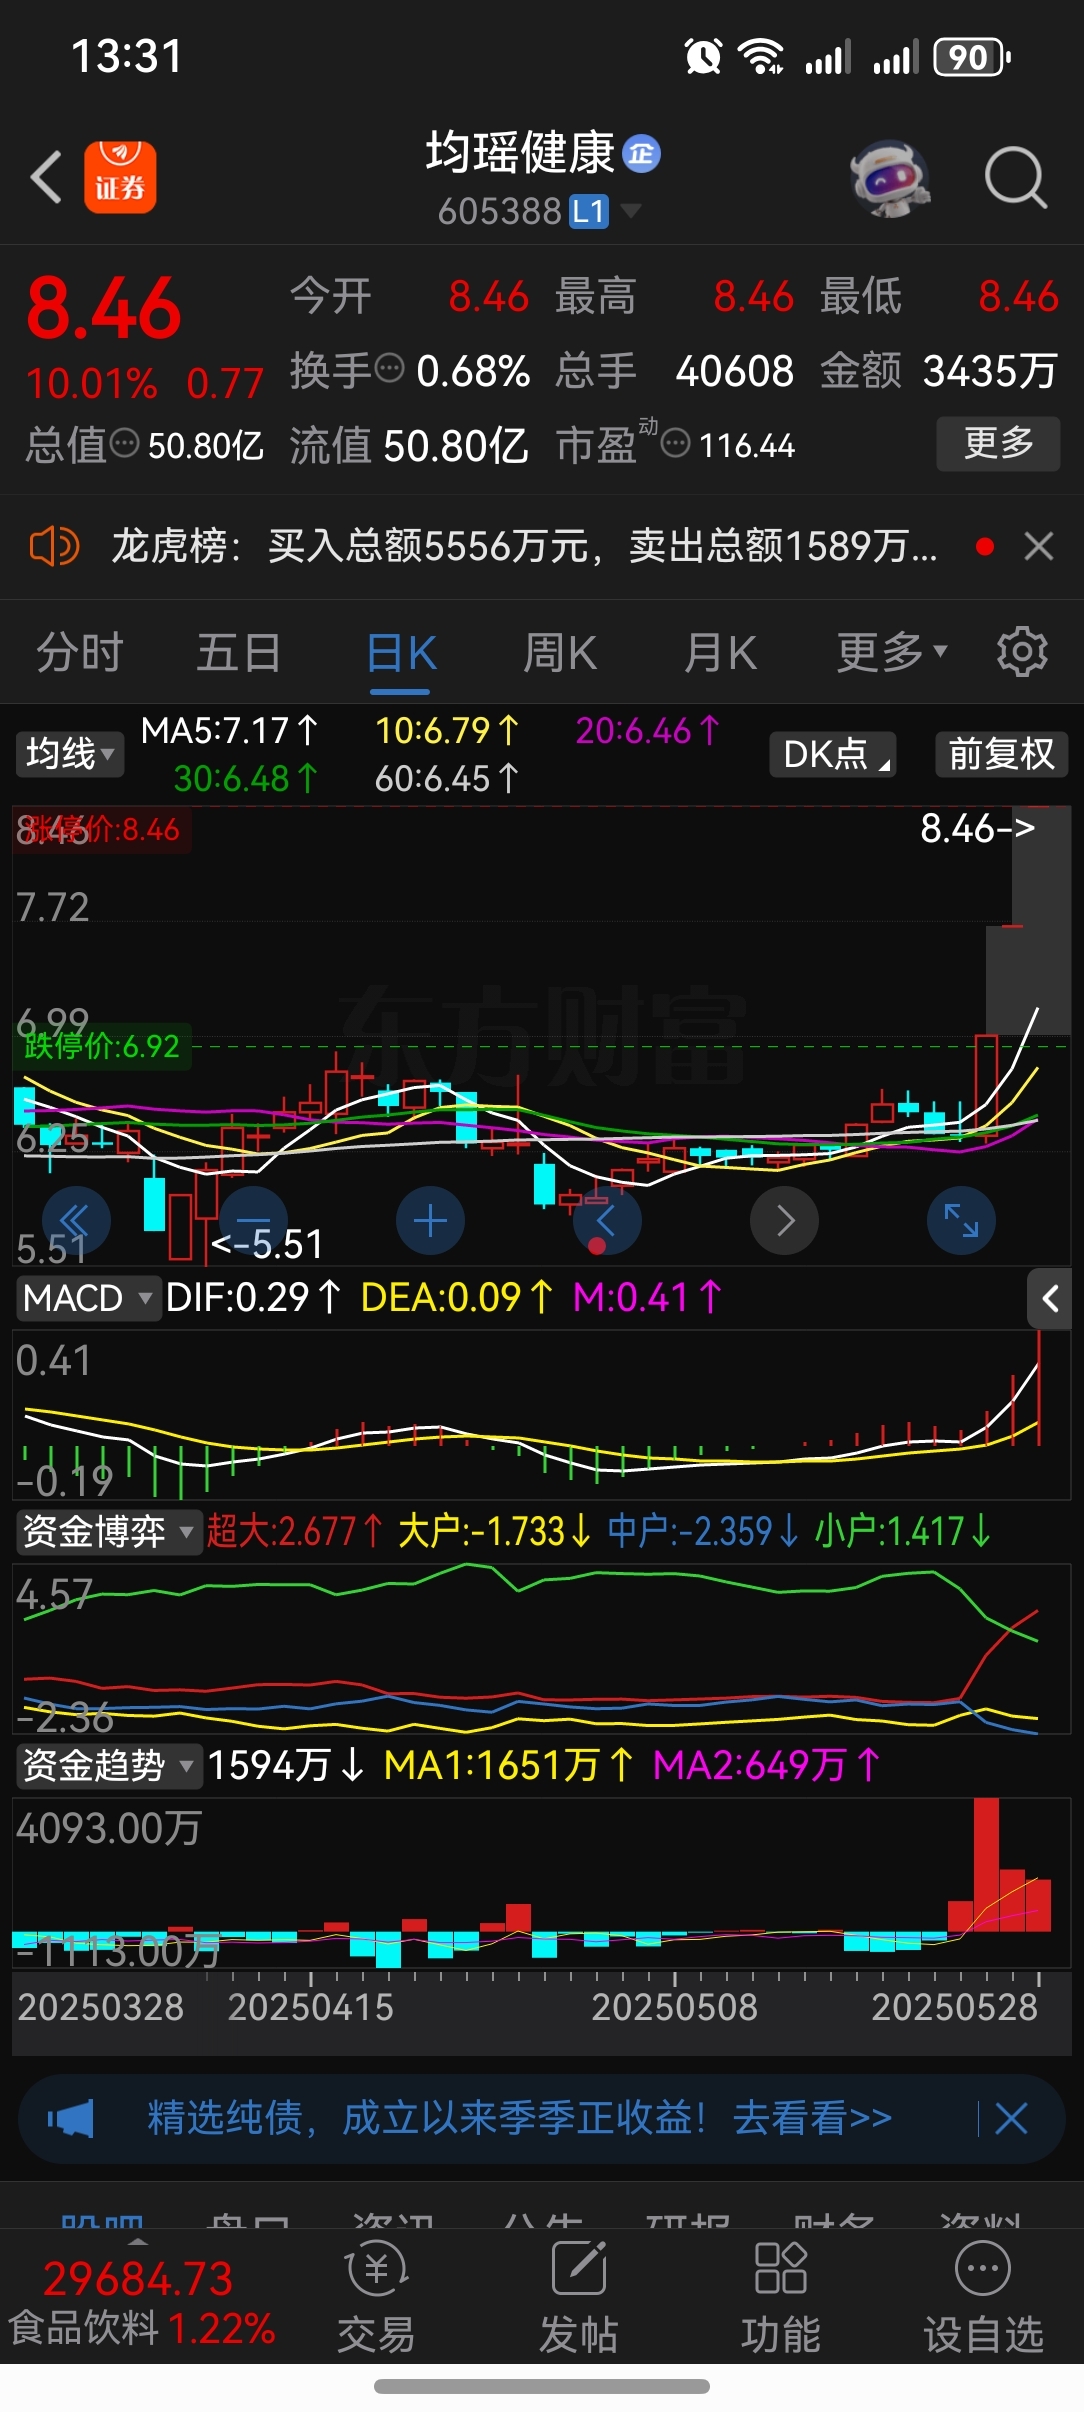Image resolution: width=1084 pixels, height=2412 pixels.
Task: Collapse side panel chevron beside MACD
Action: point(1050,1299)
